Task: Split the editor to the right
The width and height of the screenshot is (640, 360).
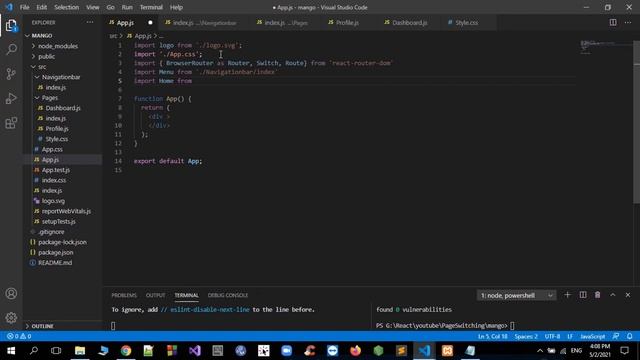Action: pos(613,22)
